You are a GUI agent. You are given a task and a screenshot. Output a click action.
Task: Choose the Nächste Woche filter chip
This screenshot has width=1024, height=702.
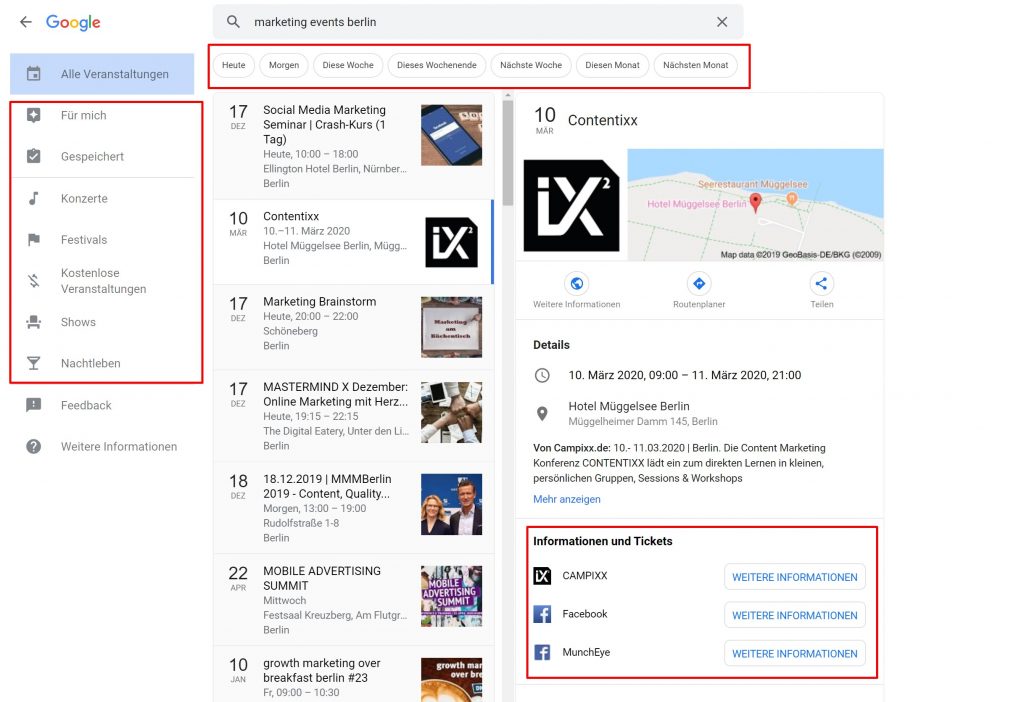tap(531, 65)
